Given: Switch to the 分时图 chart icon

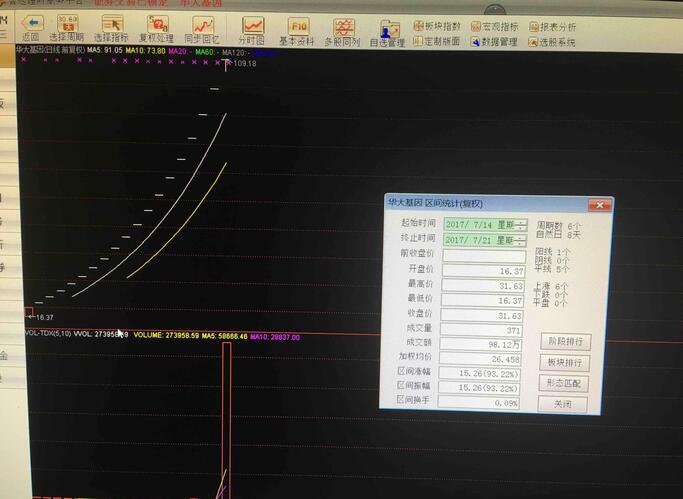Looking at the screenshot, I should coord(253,26).
